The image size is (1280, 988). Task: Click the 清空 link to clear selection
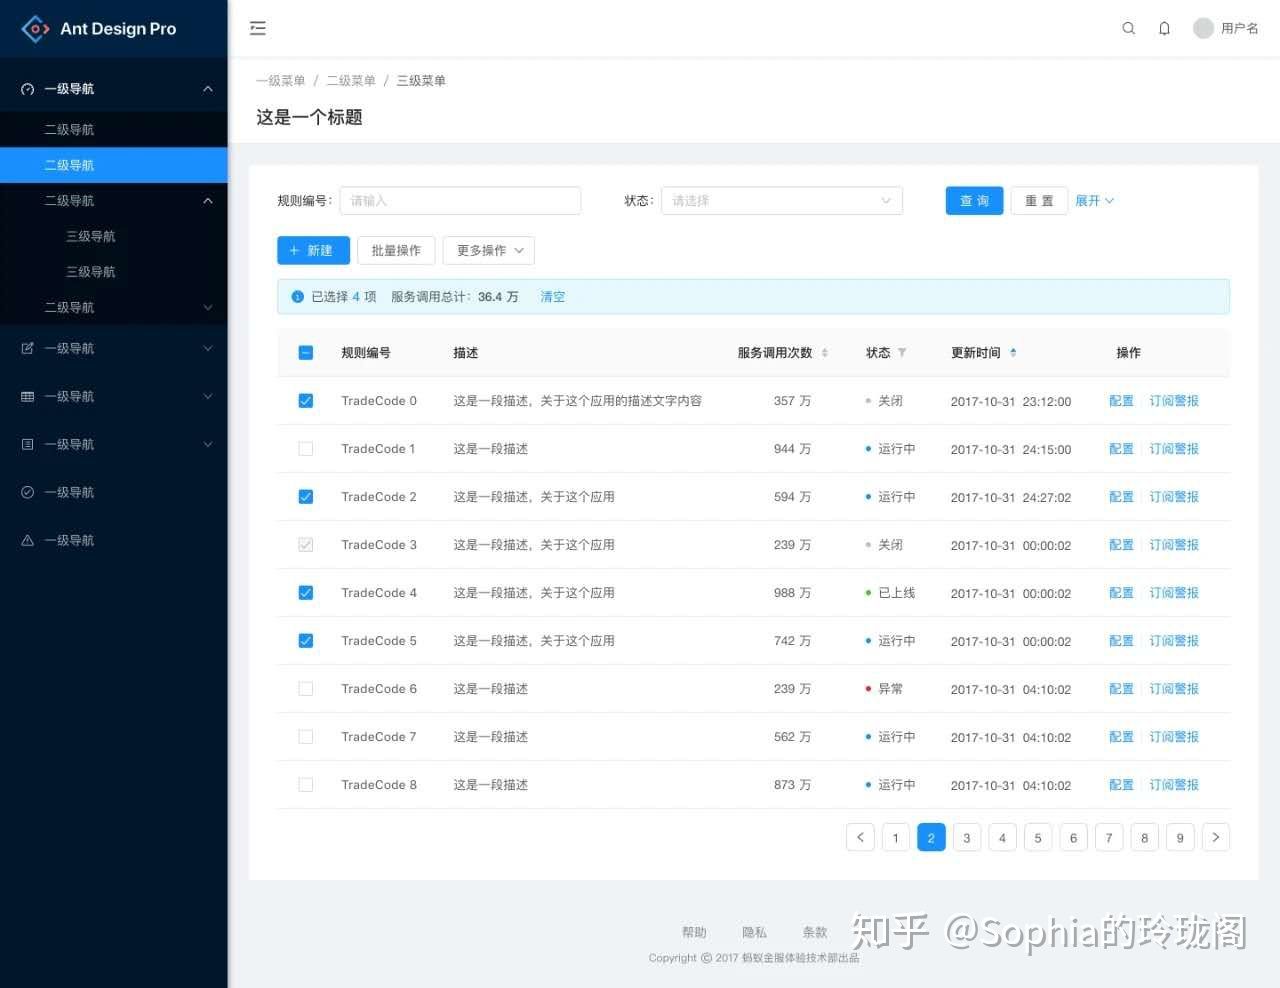pyautogui.click(x=552, y=296)
